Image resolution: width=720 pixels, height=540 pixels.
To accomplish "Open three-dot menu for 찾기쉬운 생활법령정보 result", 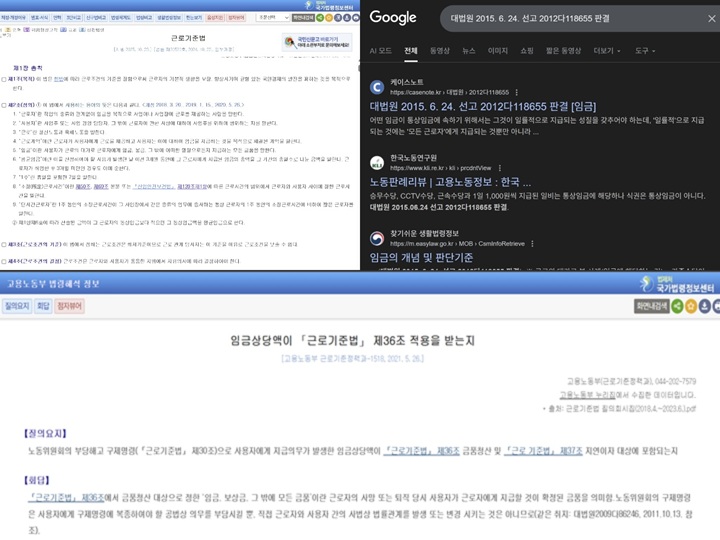I will (532, 244).
